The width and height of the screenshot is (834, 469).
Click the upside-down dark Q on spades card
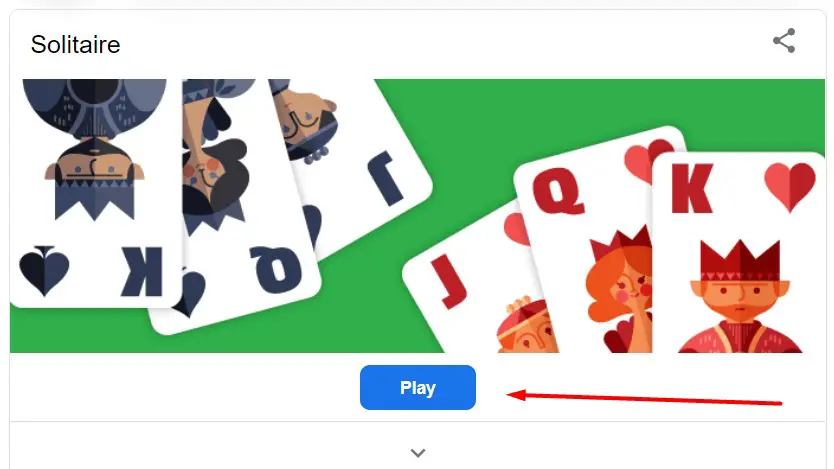click(276, 269)
